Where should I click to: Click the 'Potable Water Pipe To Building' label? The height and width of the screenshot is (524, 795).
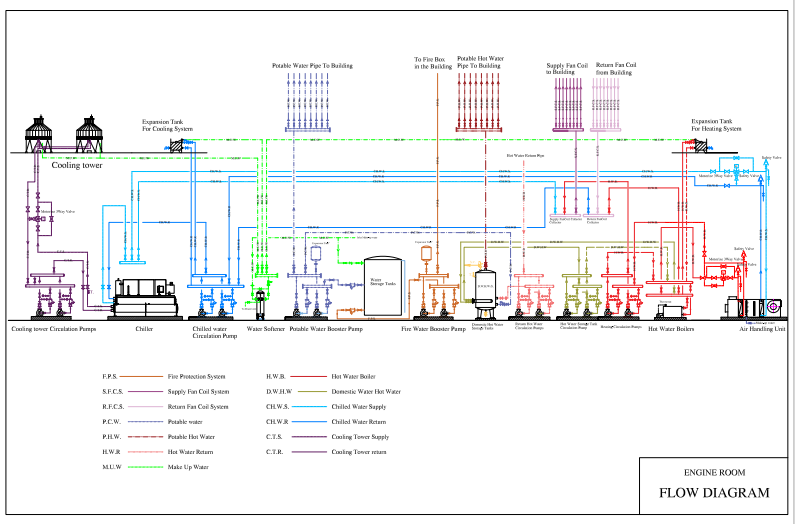coord(312,66)
